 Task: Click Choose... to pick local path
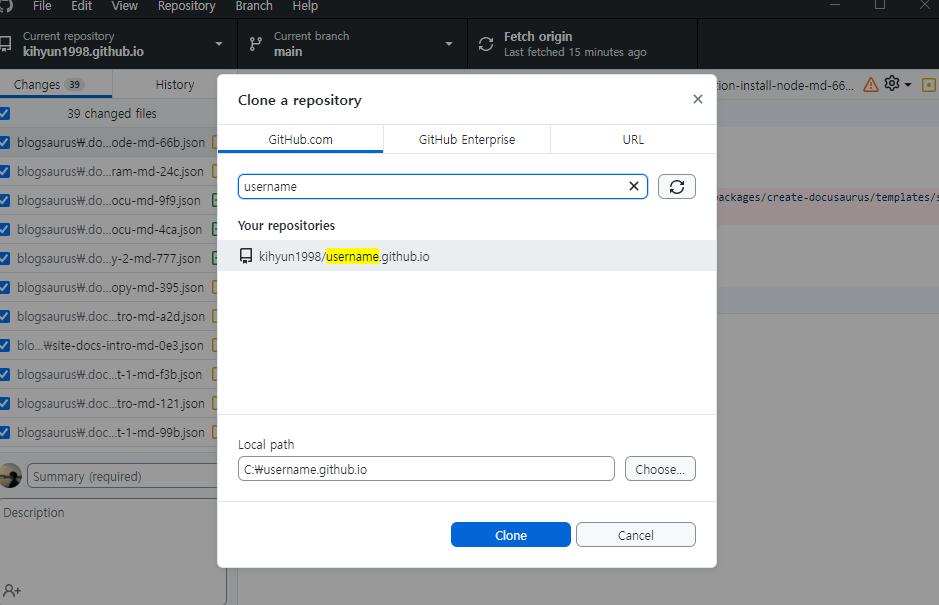click(x=660, y=469)
